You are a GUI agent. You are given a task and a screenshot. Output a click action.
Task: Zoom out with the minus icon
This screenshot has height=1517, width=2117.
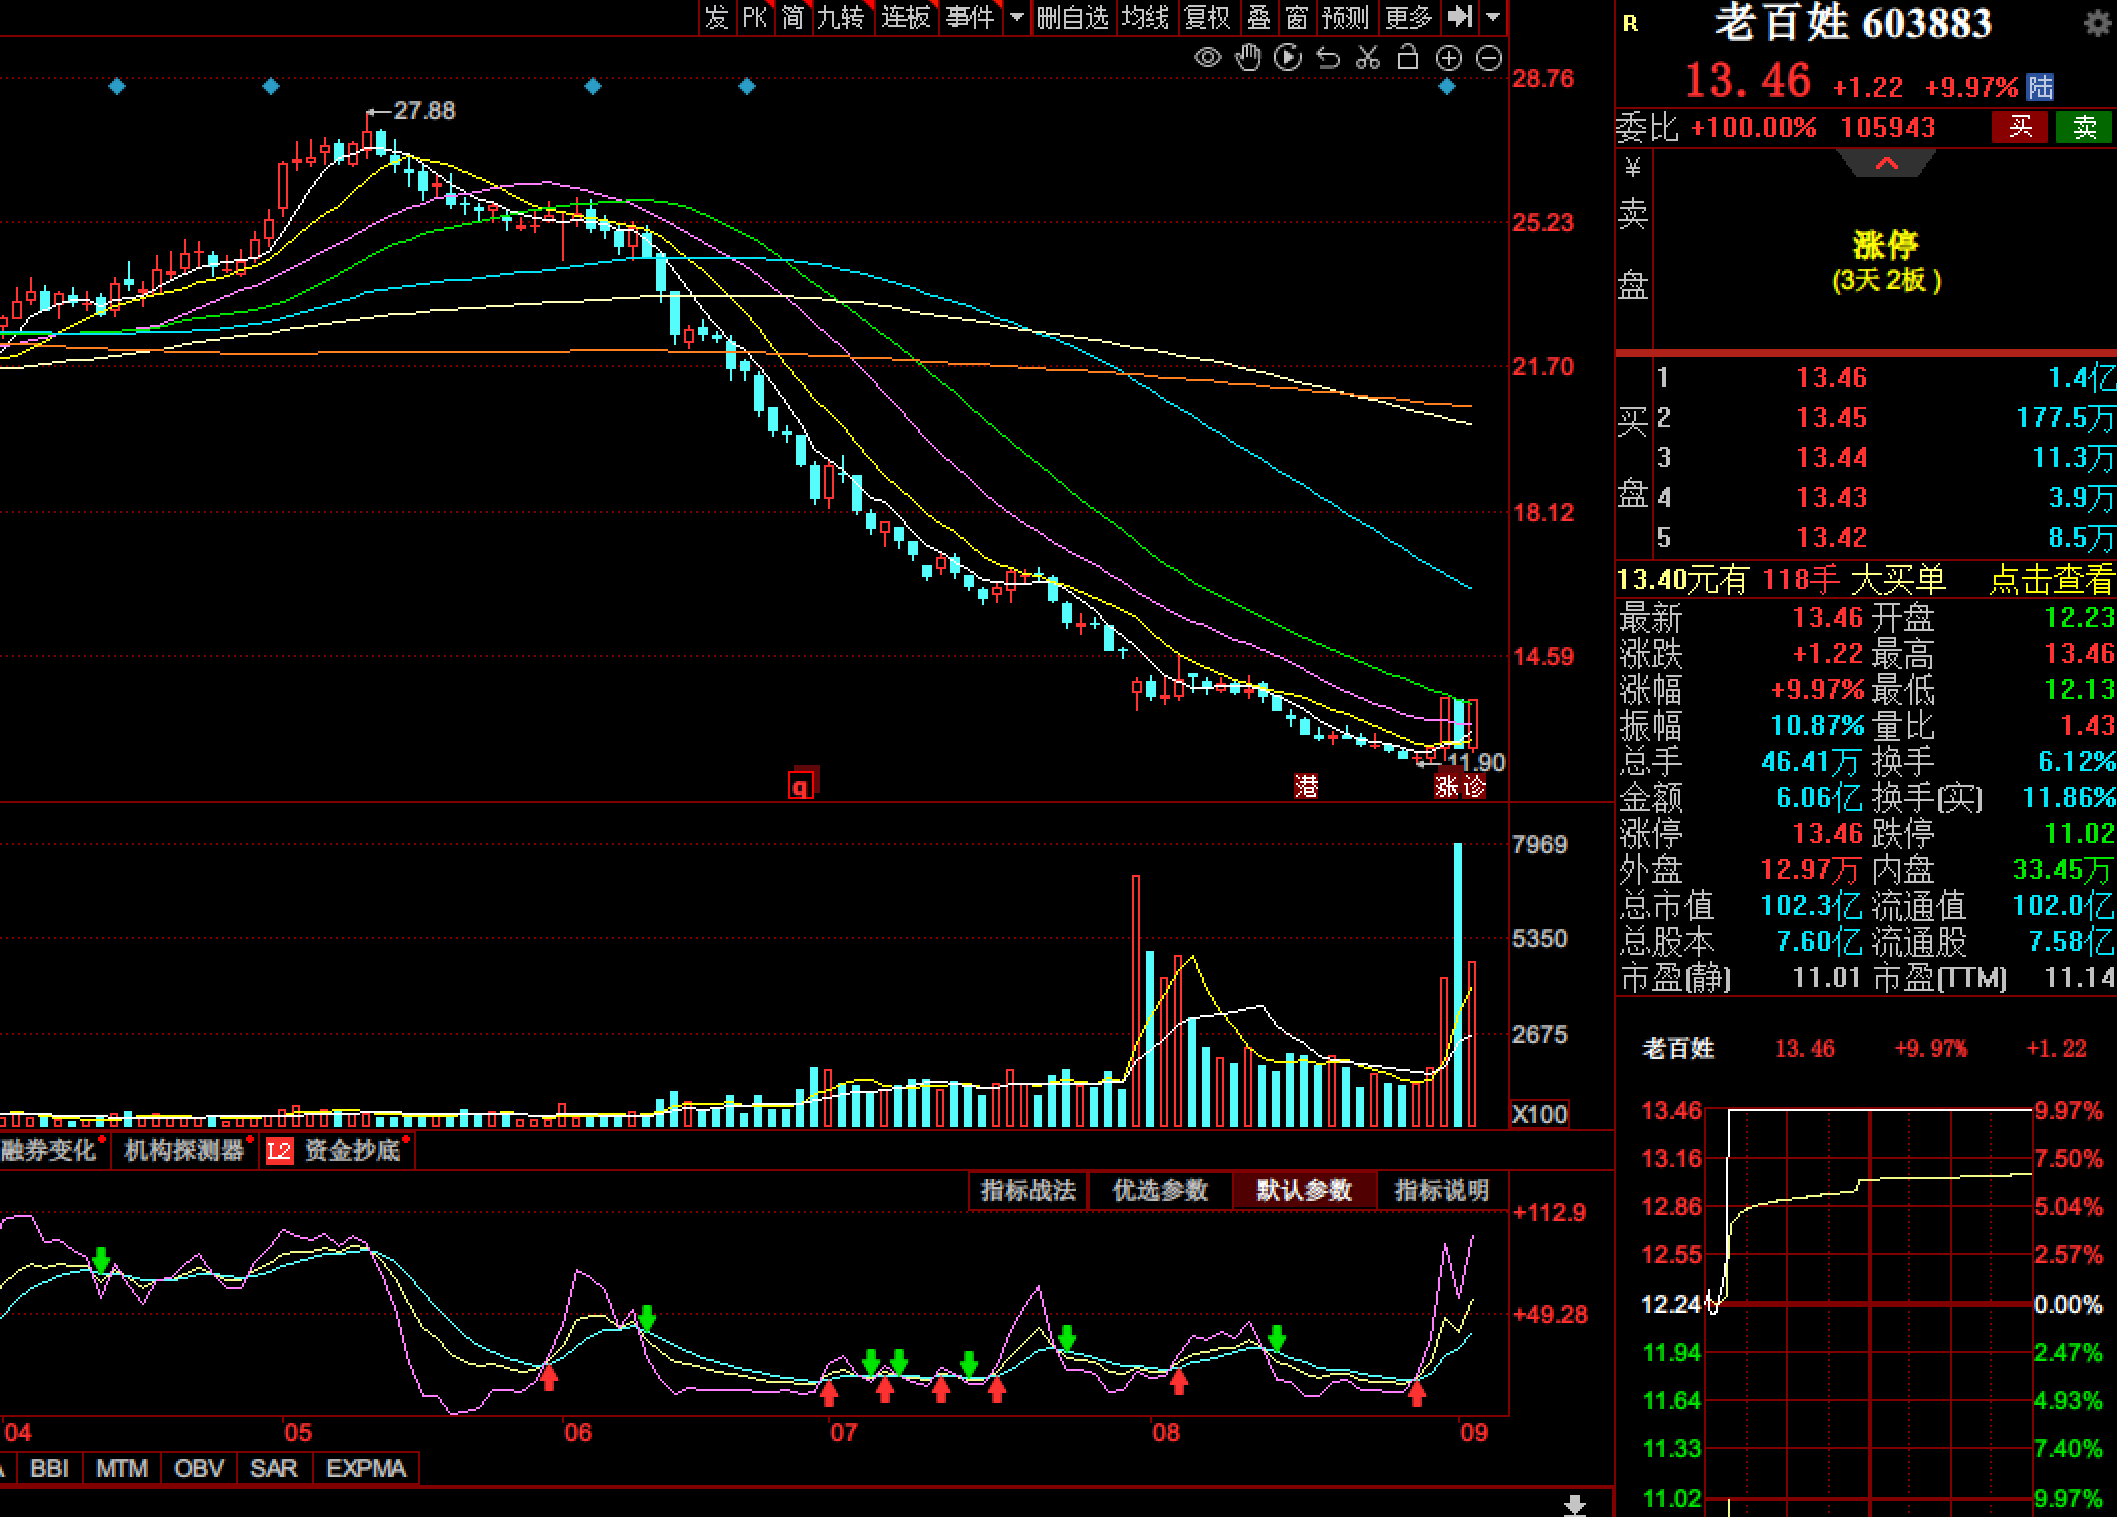tap(1489, 58)
